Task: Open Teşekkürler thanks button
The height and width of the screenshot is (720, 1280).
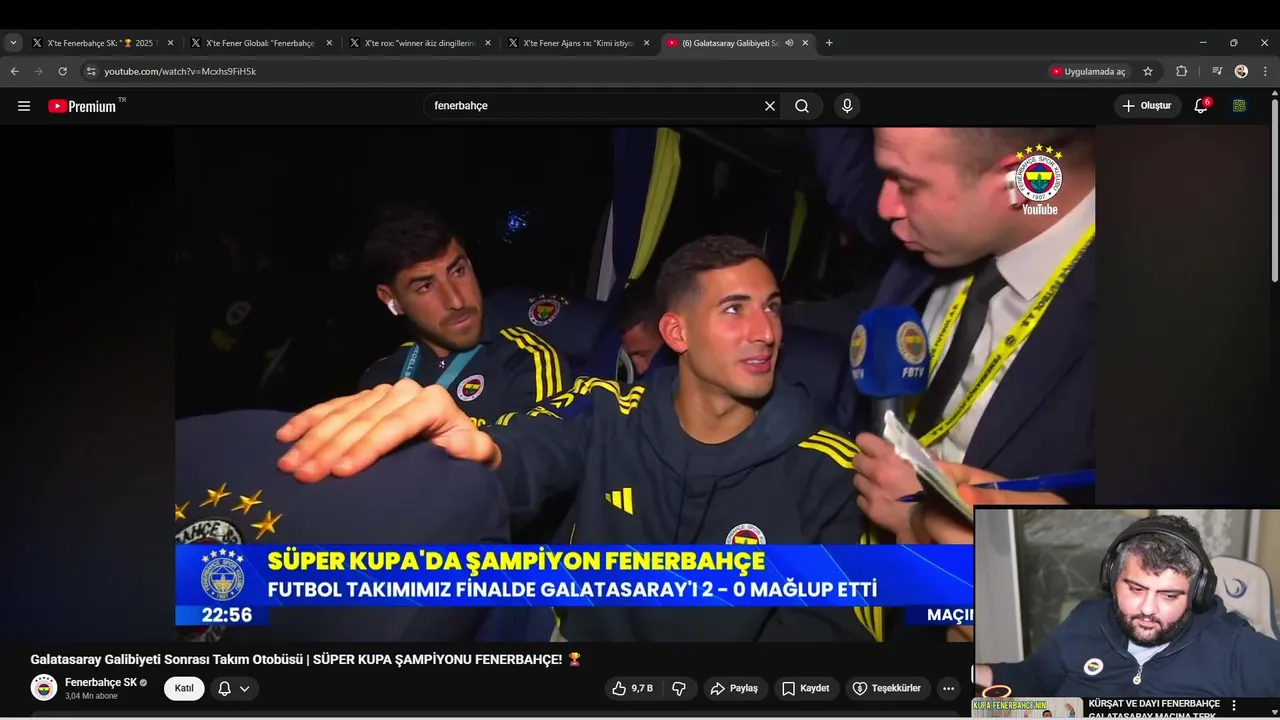Action: pos(889,688)
